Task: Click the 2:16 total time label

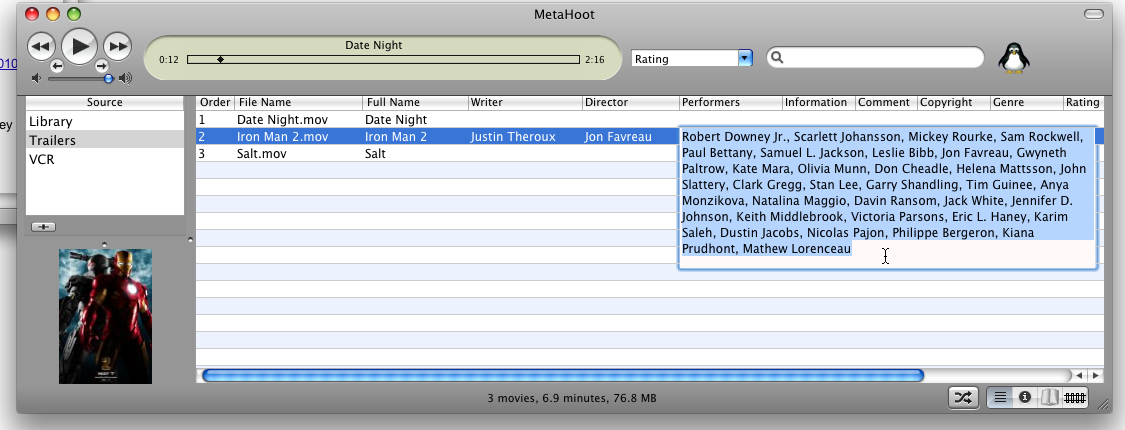Action: click(595, 60)
